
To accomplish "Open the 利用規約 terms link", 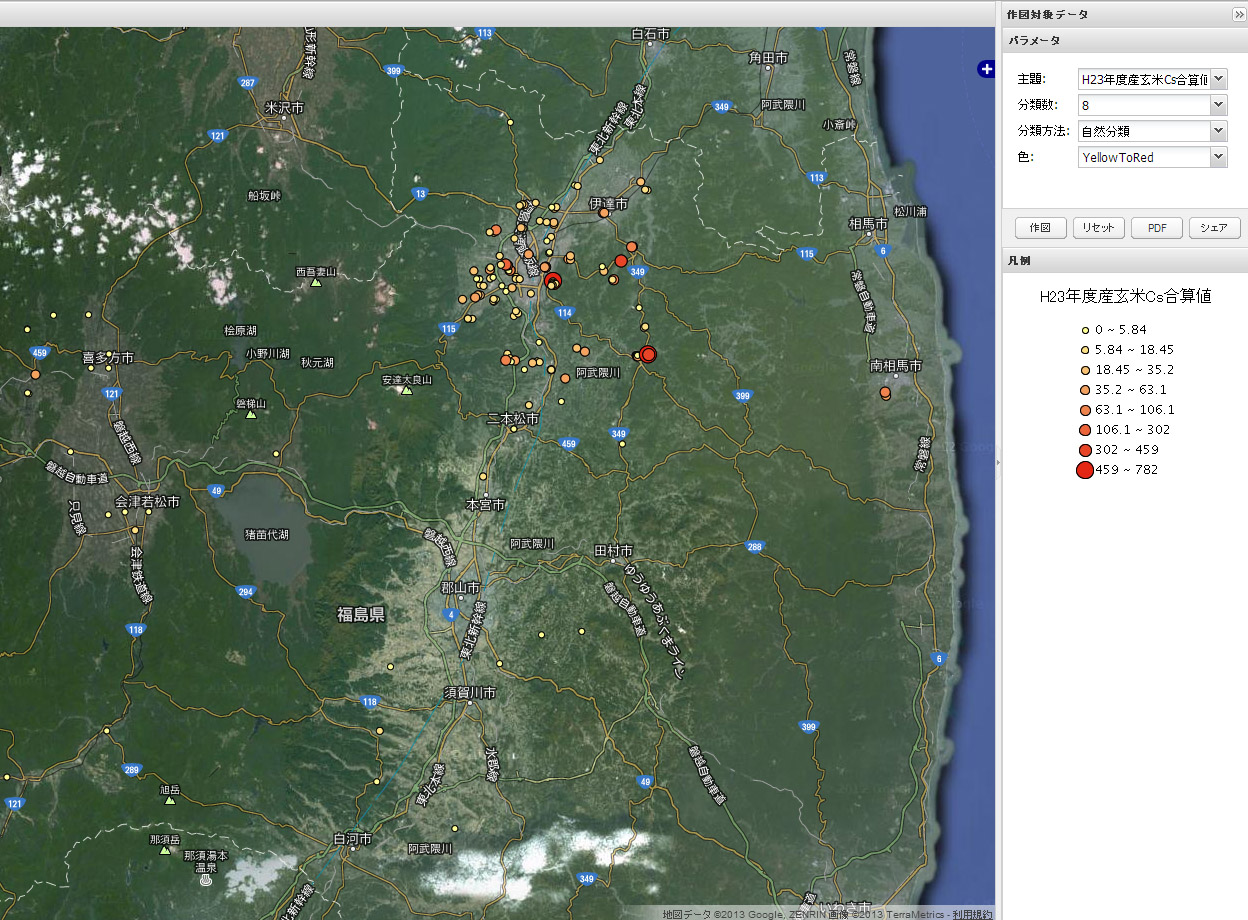I will click(x=972, y=913).
